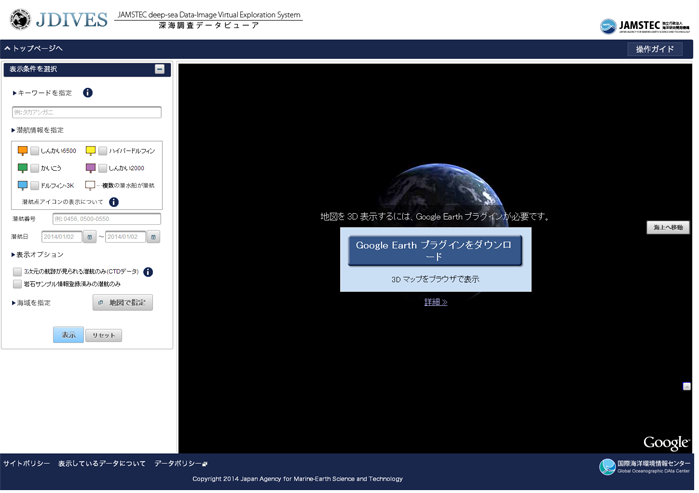
Task: Click the yellow ハイパードルフィン marker icon
Action: 90,151
